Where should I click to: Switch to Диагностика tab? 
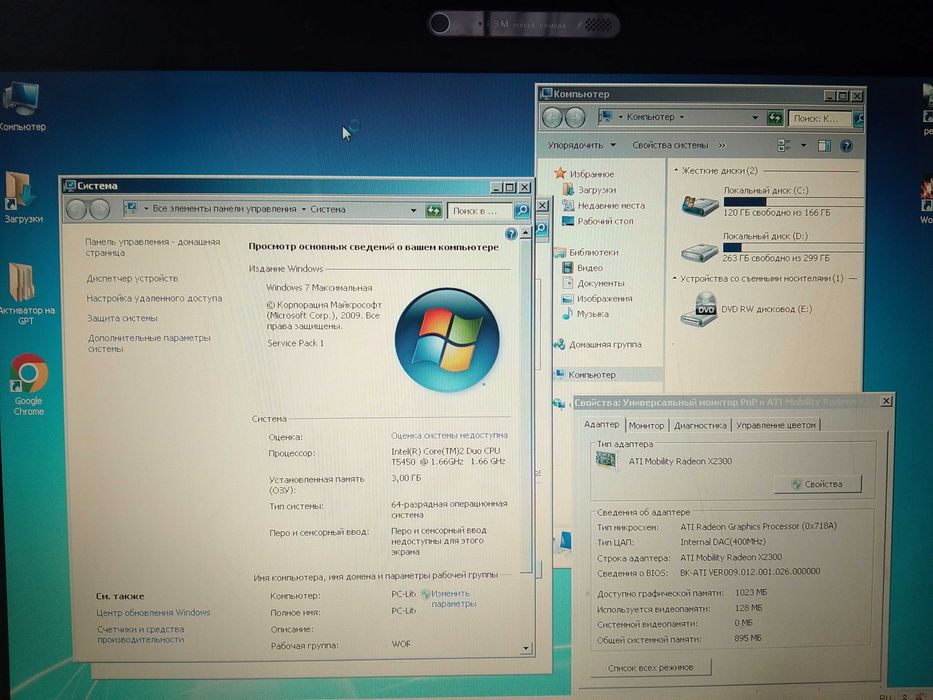[x=700, y=426]
